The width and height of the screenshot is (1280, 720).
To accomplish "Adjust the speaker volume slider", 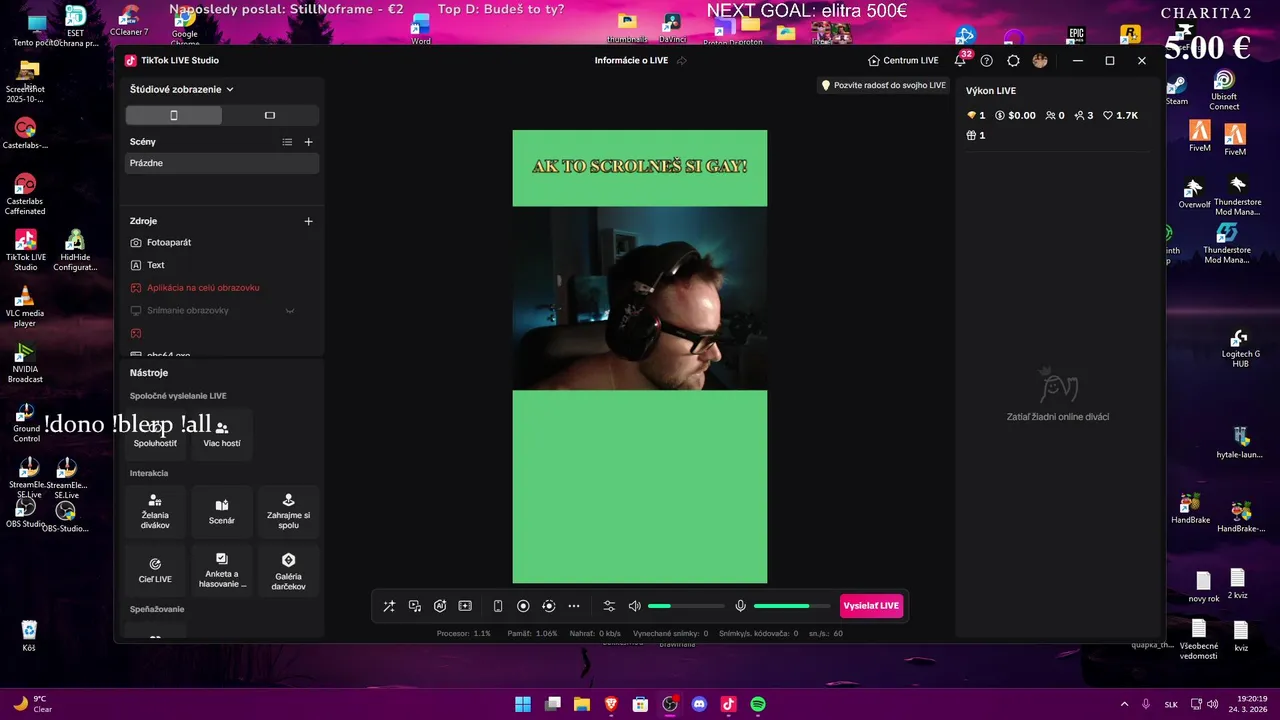I will tap(686, 606).
